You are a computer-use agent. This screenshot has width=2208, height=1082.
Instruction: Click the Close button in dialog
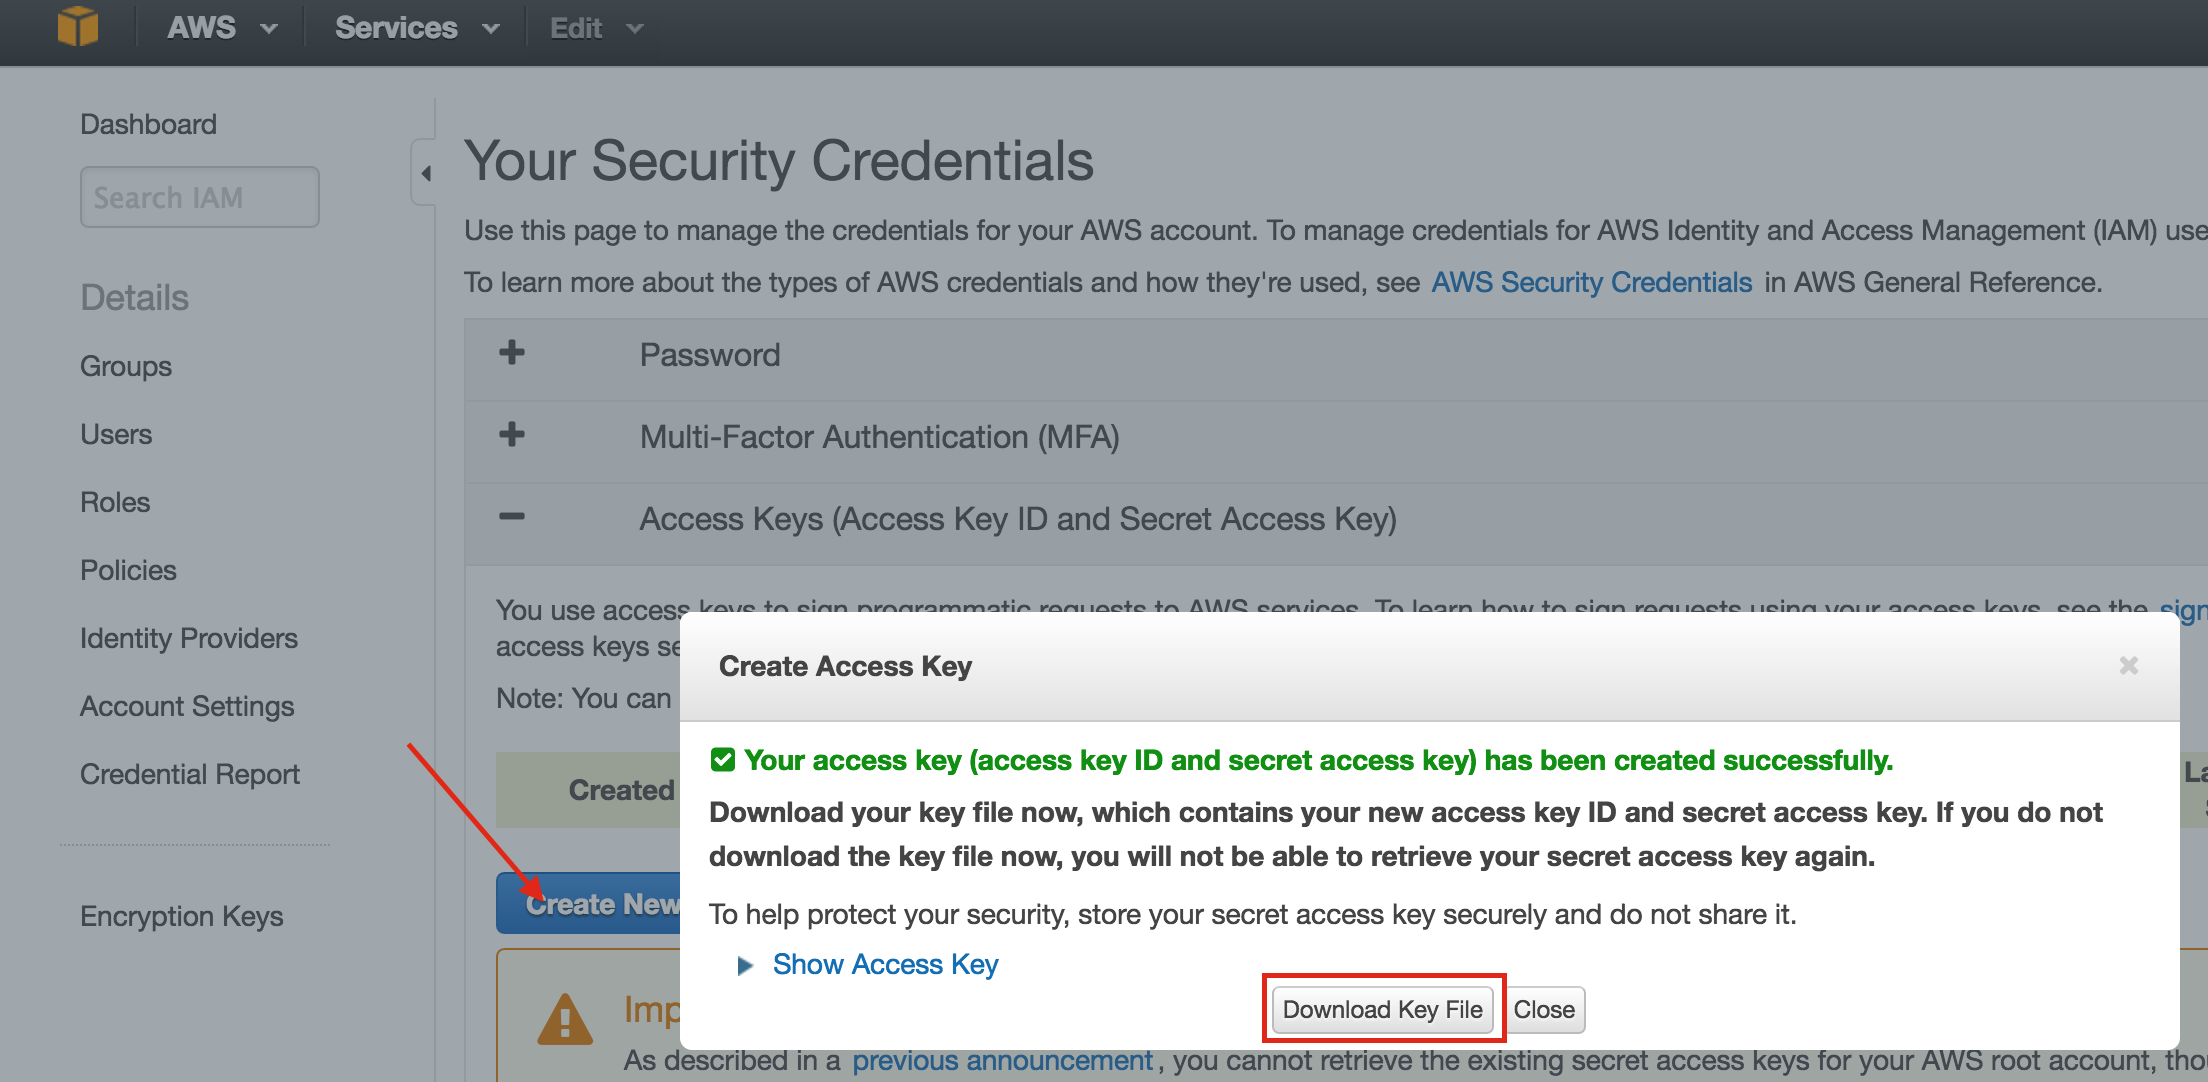(x=1544, y=1009)
